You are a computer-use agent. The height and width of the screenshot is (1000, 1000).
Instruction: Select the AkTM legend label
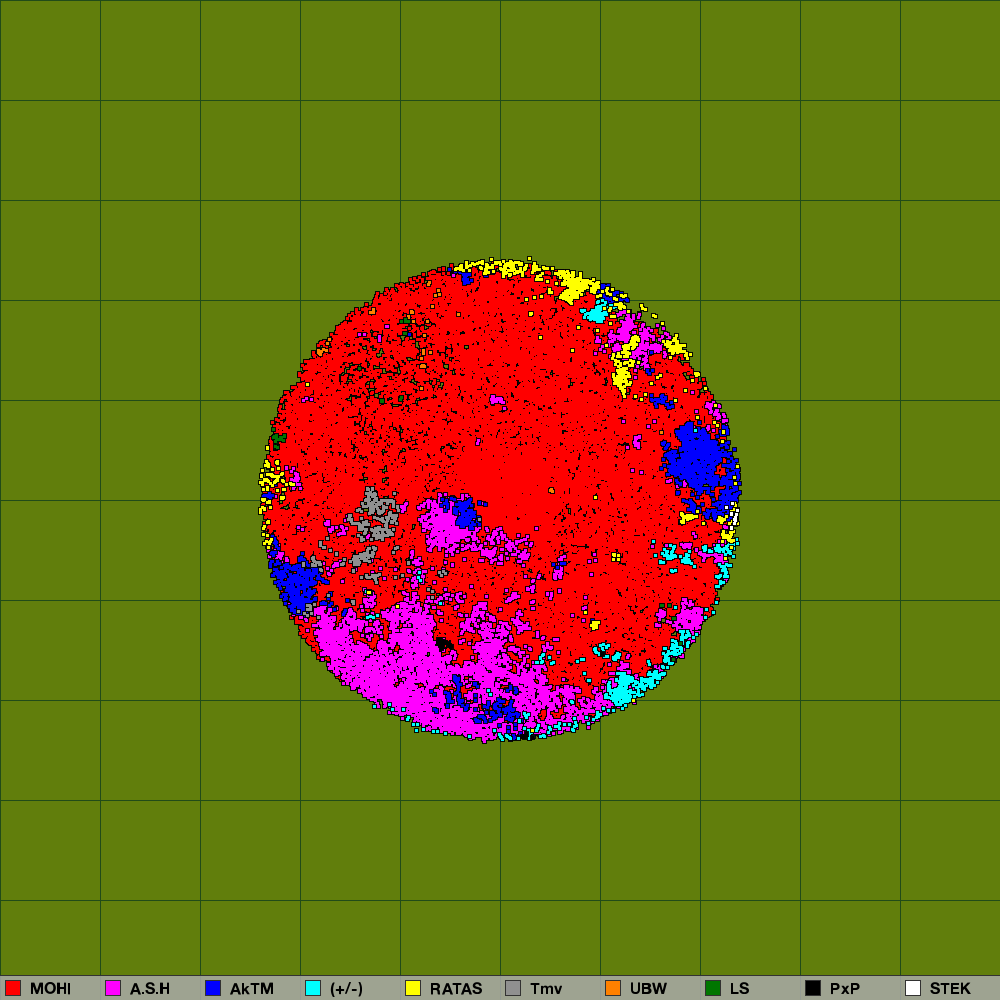tap(252, 989)
